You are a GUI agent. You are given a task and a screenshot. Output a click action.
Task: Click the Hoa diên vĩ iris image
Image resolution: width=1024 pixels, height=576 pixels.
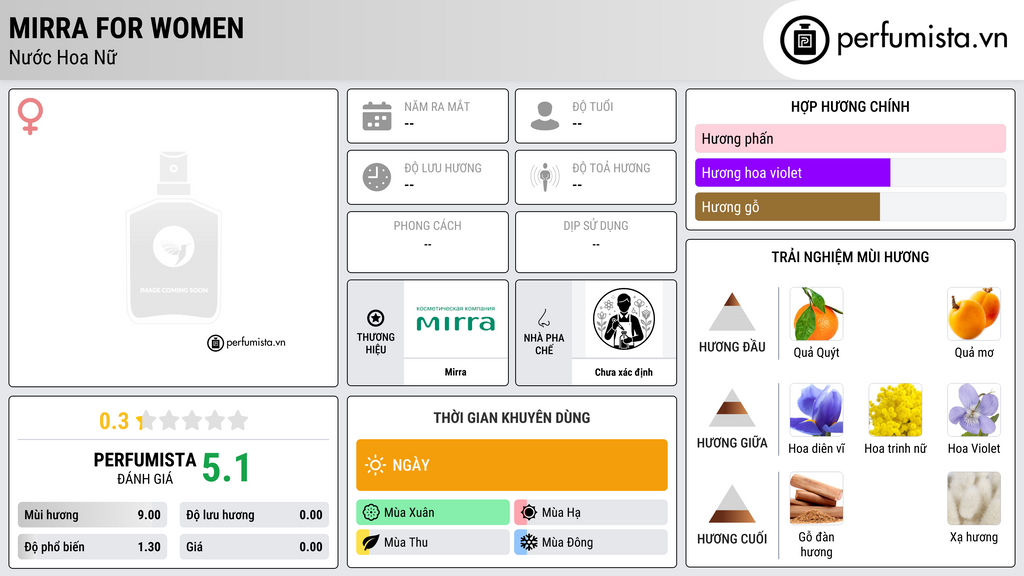click(816, 410)
